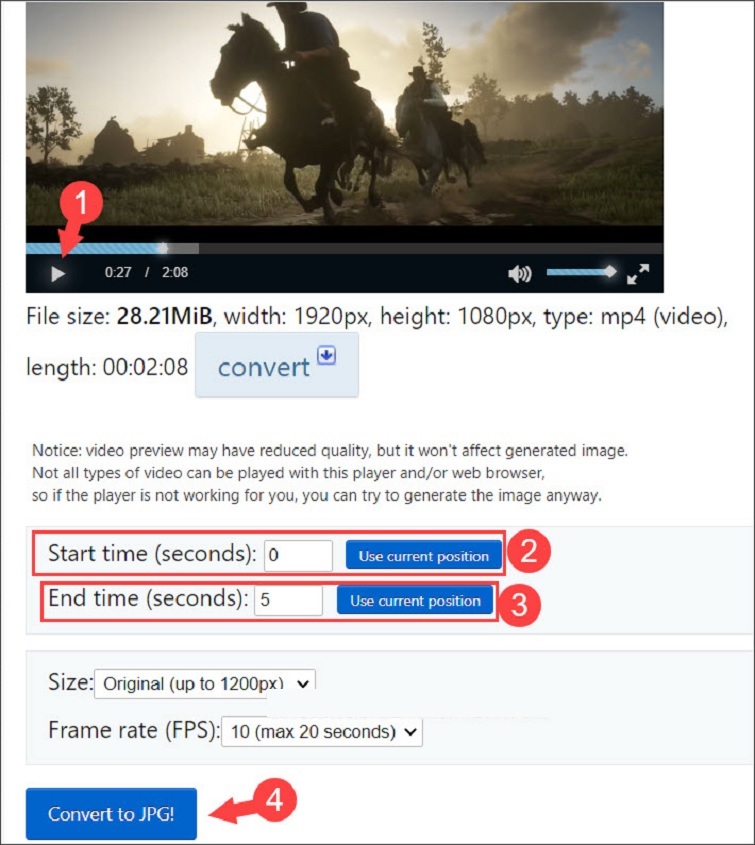Open the Size dropdown
The height and width of the screenshot is (845, 755).
pos(205,684)
